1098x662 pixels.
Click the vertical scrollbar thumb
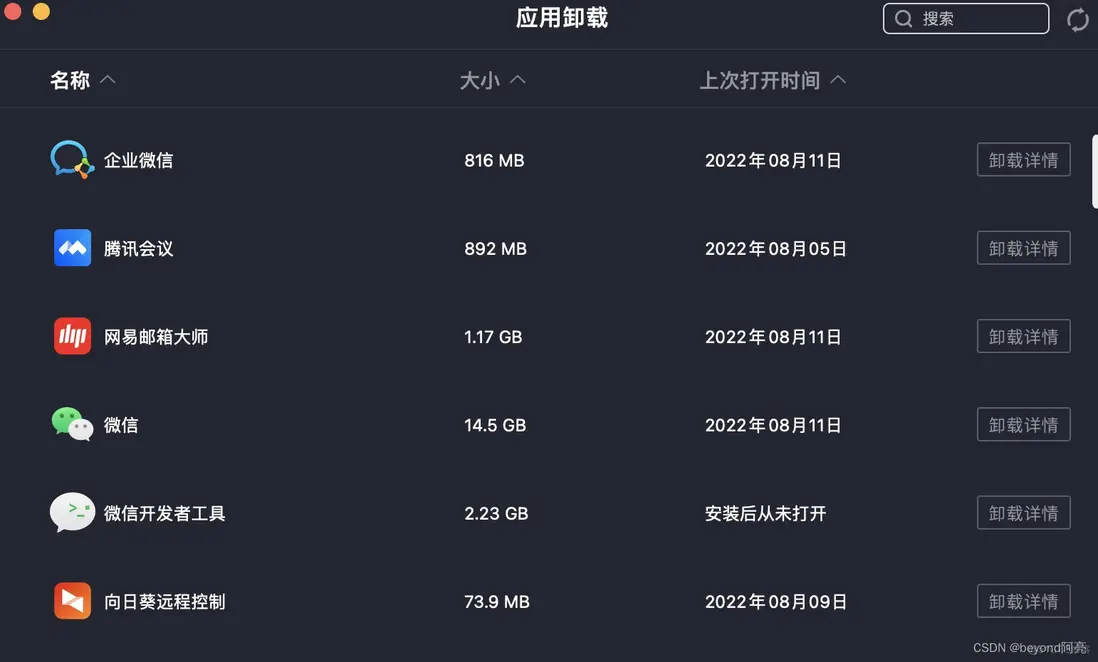pyautogui.click(x=1093, y=170)
